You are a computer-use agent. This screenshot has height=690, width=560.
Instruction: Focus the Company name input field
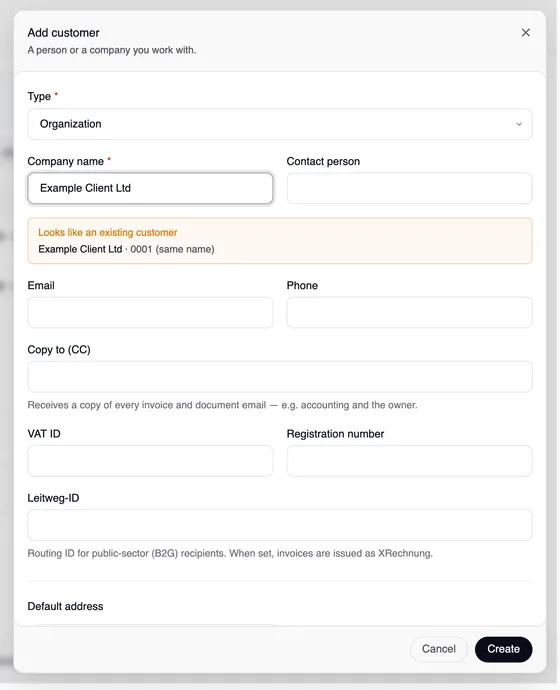pos(150,188)
